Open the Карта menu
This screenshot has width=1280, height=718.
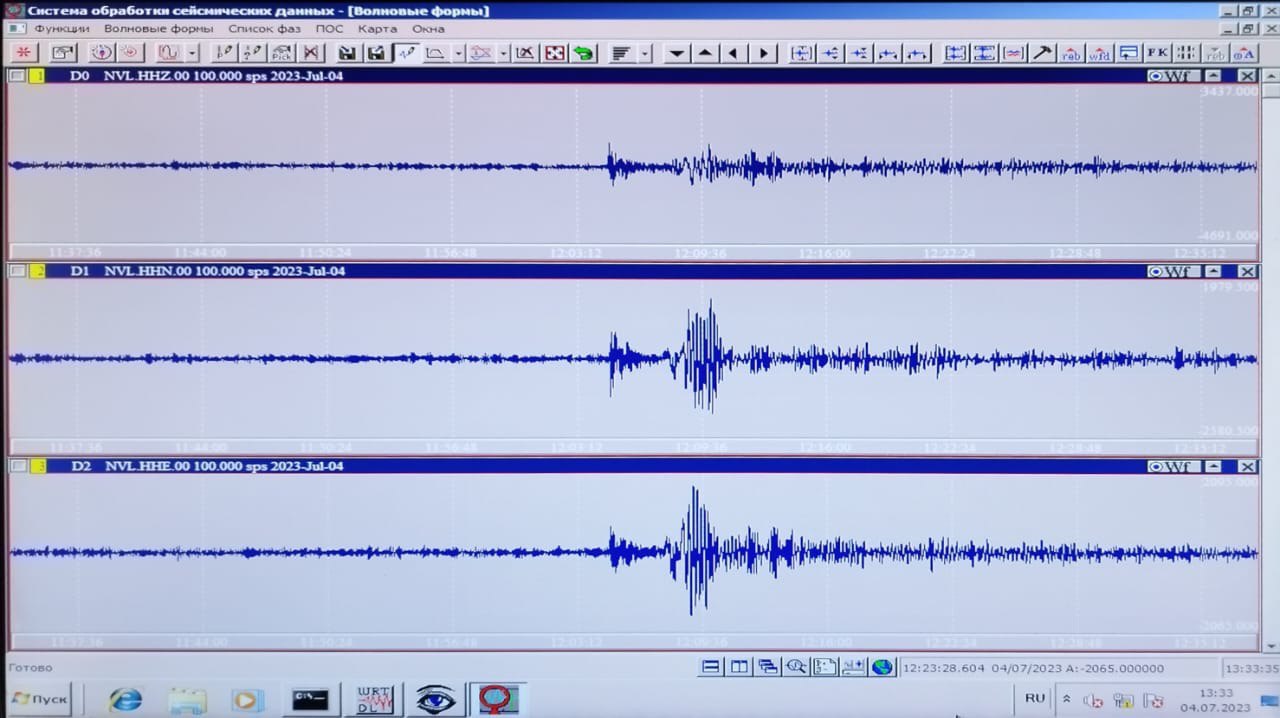tap(378, 29)
